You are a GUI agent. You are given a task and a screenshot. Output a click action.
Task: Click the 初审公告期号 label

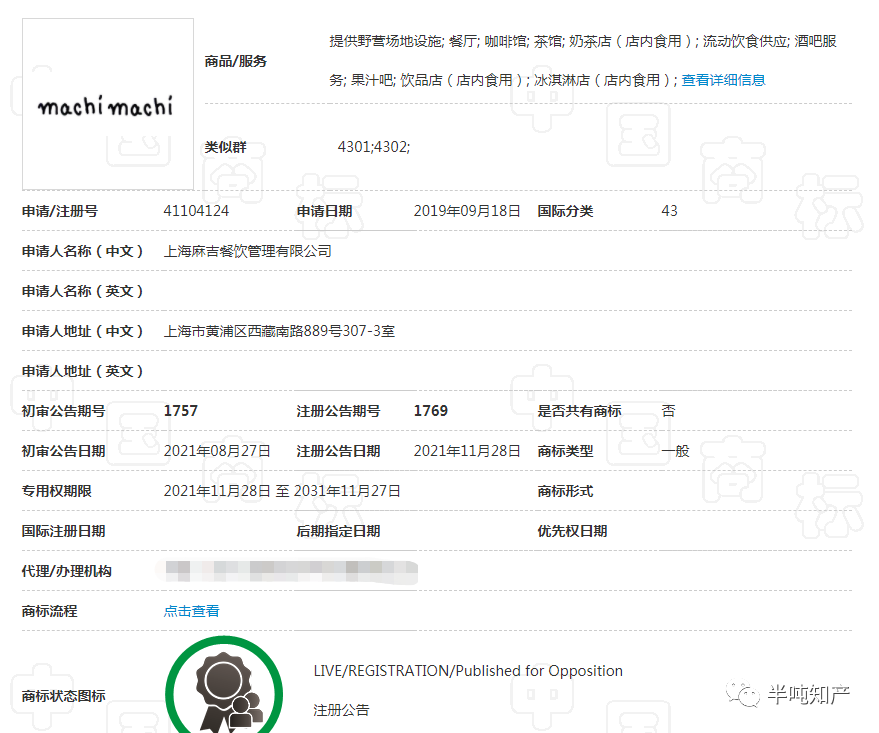[x=63, y=411]
